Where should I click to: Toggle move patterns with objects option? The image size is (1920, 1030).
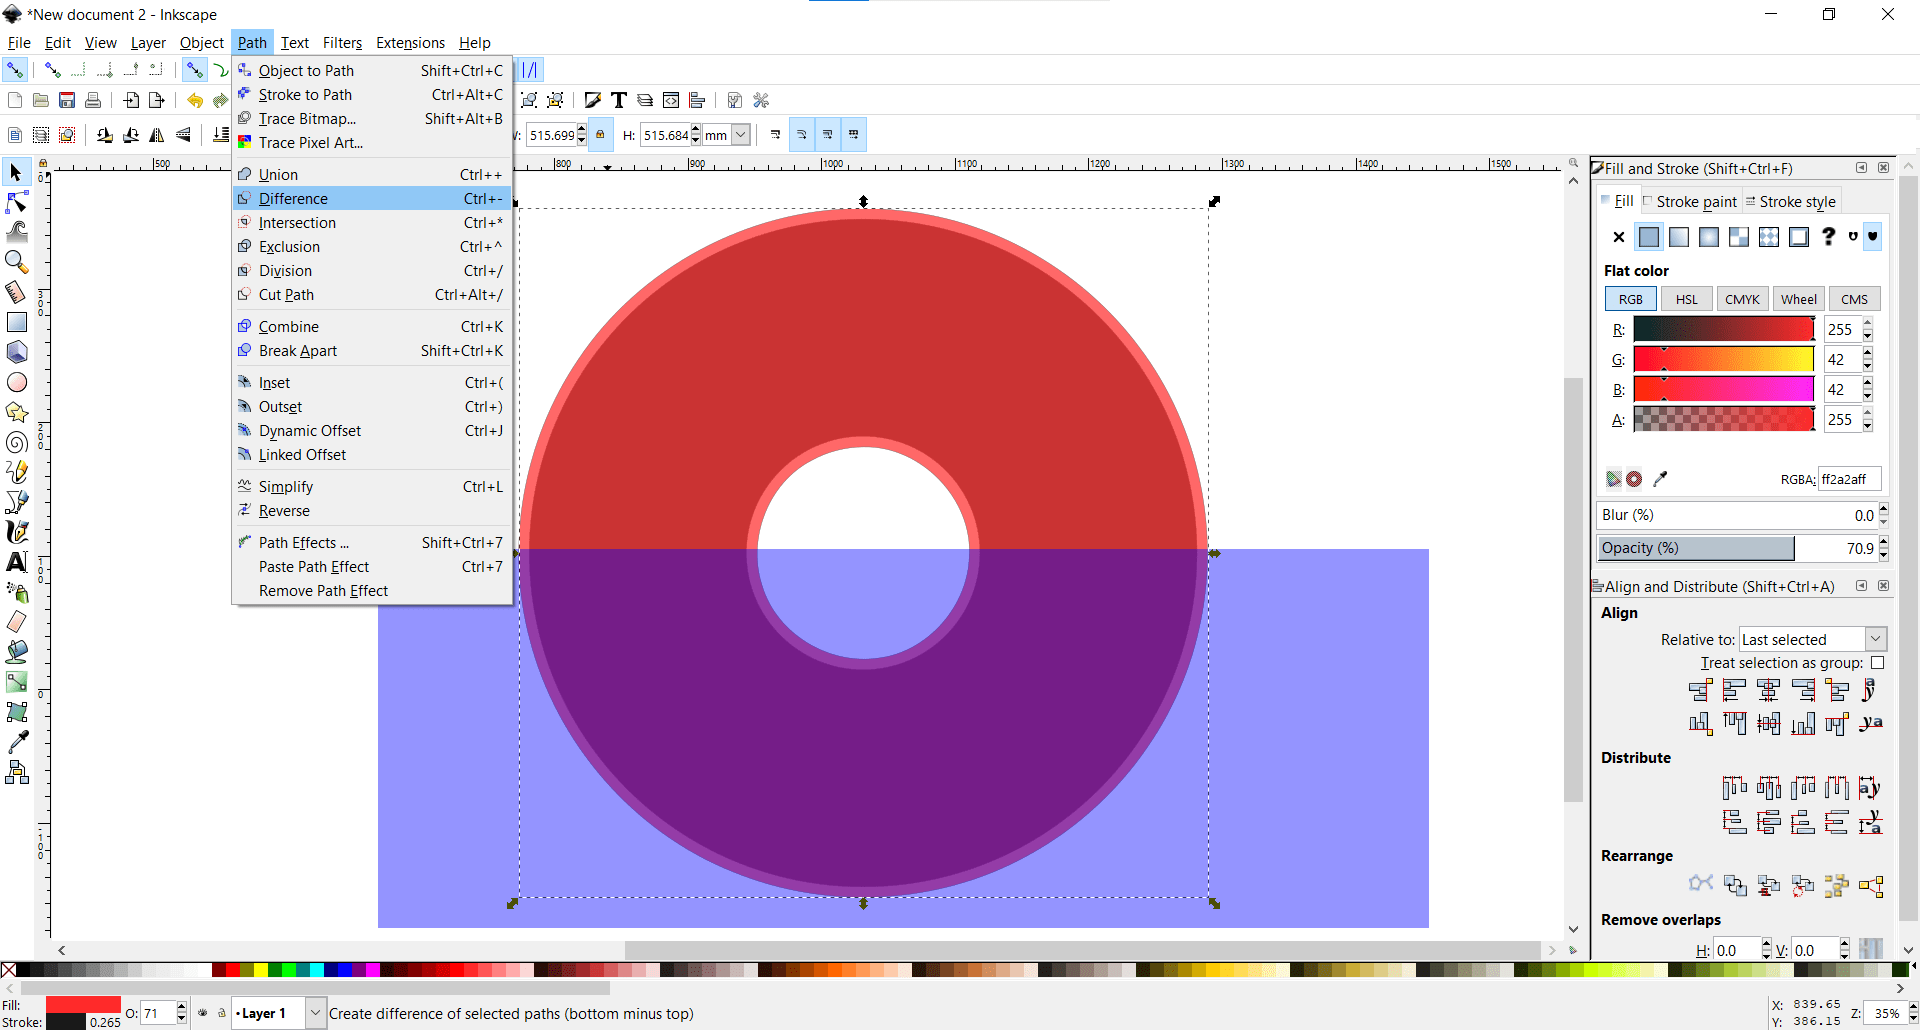853,135
